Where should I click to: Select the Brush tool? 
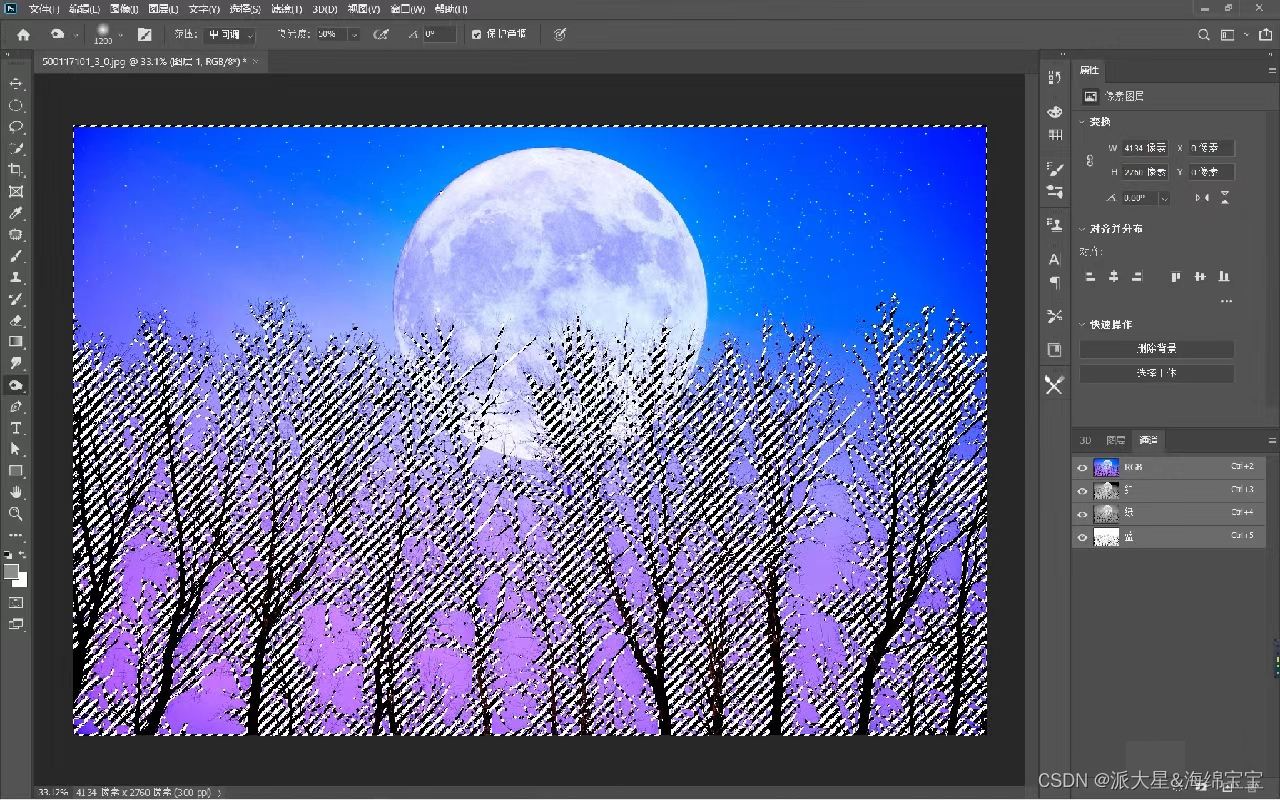tap(16, 256)
